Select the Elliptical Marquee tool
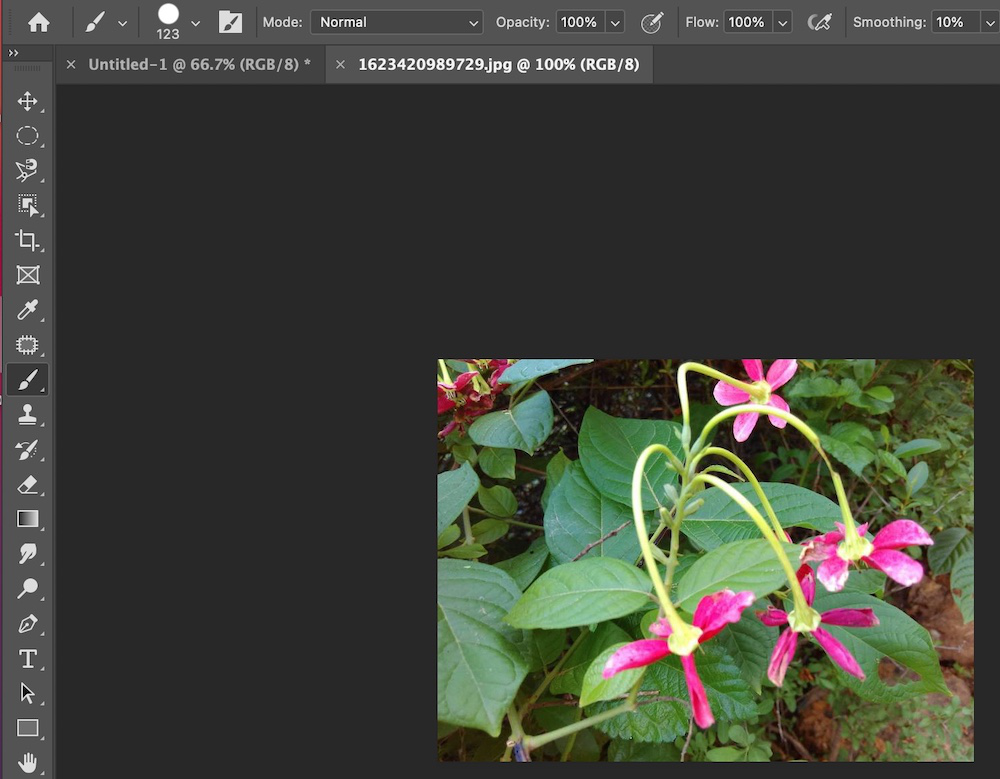The width and height of the screenshot is (1000, 779). click(27, 136)
